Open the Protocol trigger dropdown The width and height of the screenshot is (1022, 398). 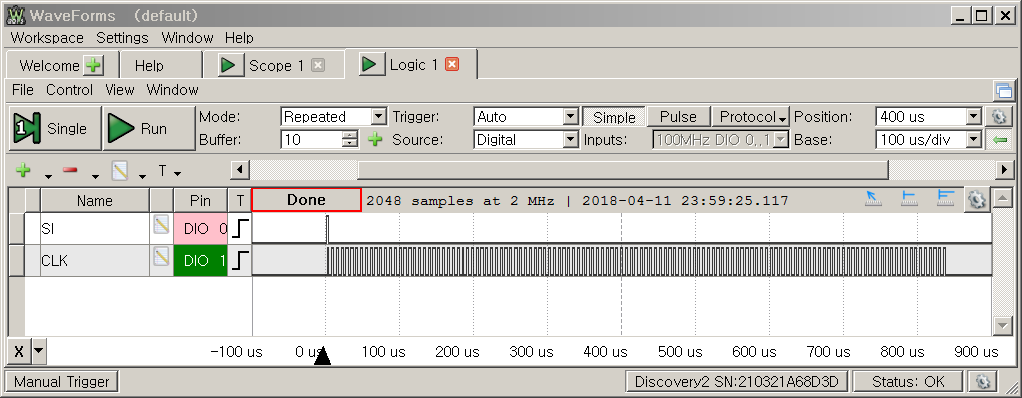coord(752,117)
